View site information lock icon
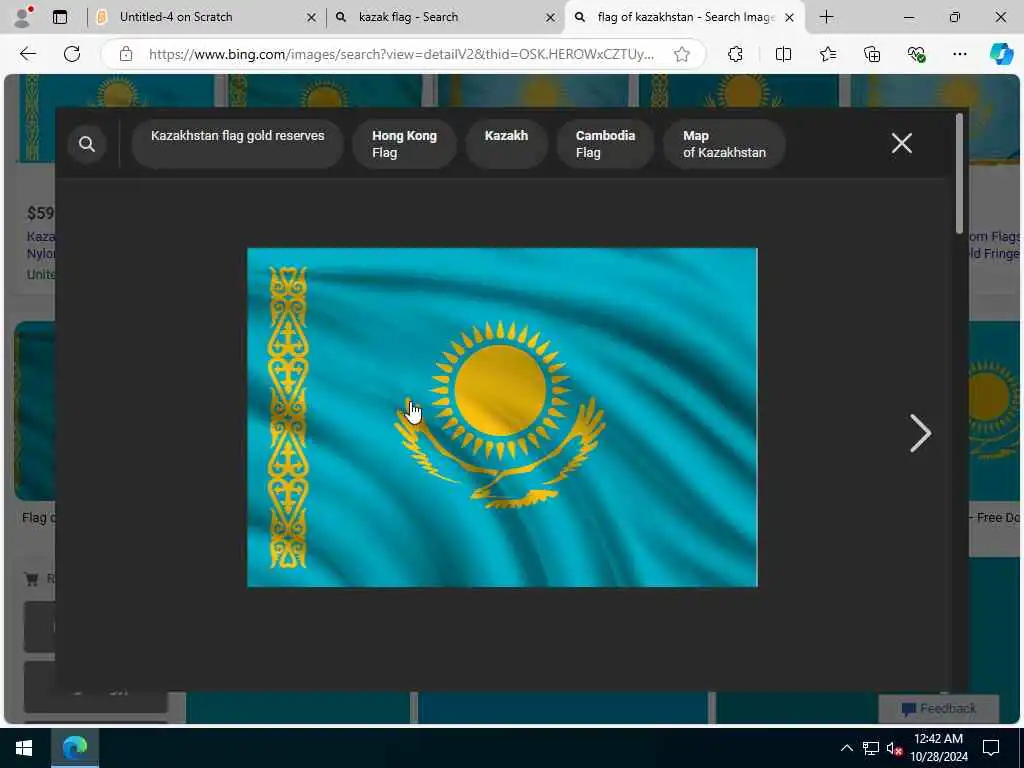Screen dimensions: 1024x768 pyautogui.click(x=126, y=54)
